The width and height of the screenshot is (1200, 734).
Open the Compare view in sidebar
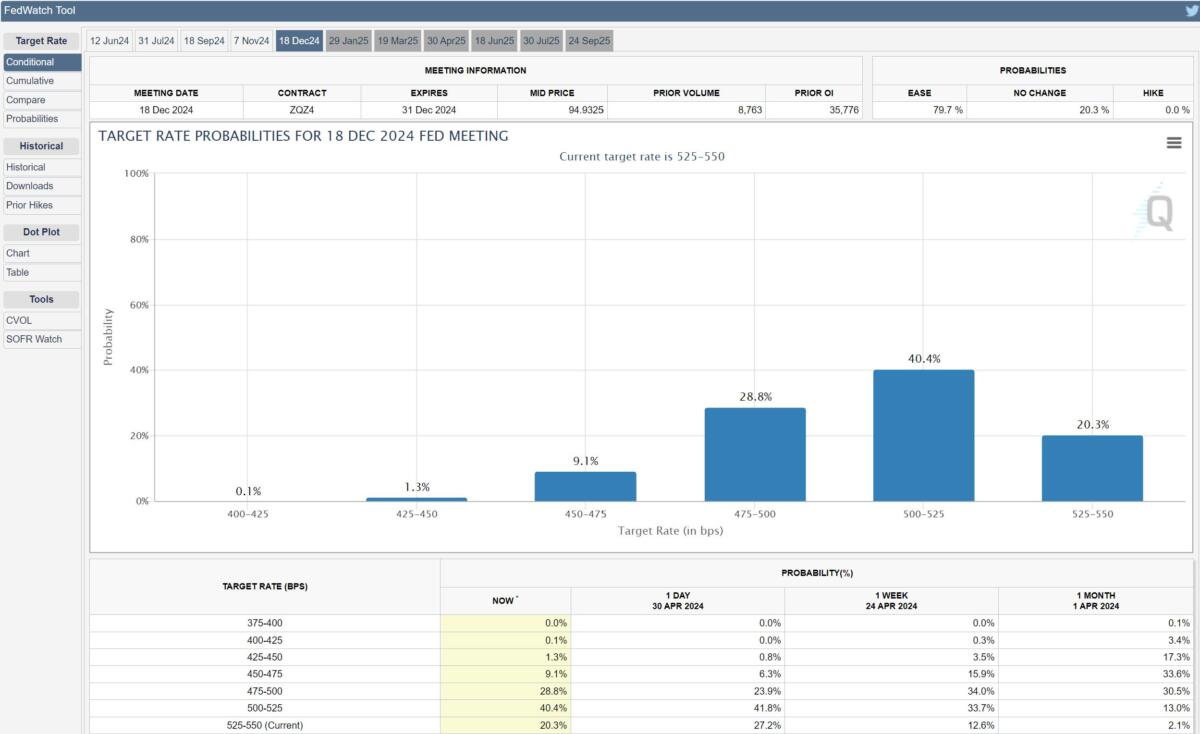tap(26, 100)
